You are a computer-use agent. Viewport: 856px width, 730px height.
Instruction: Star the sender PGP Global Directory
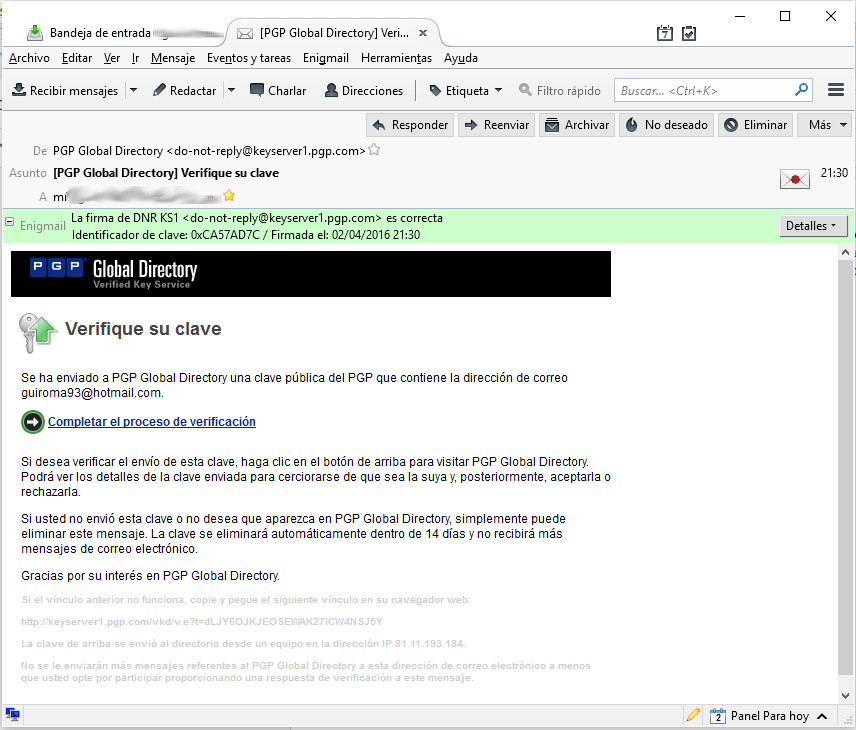374,150
